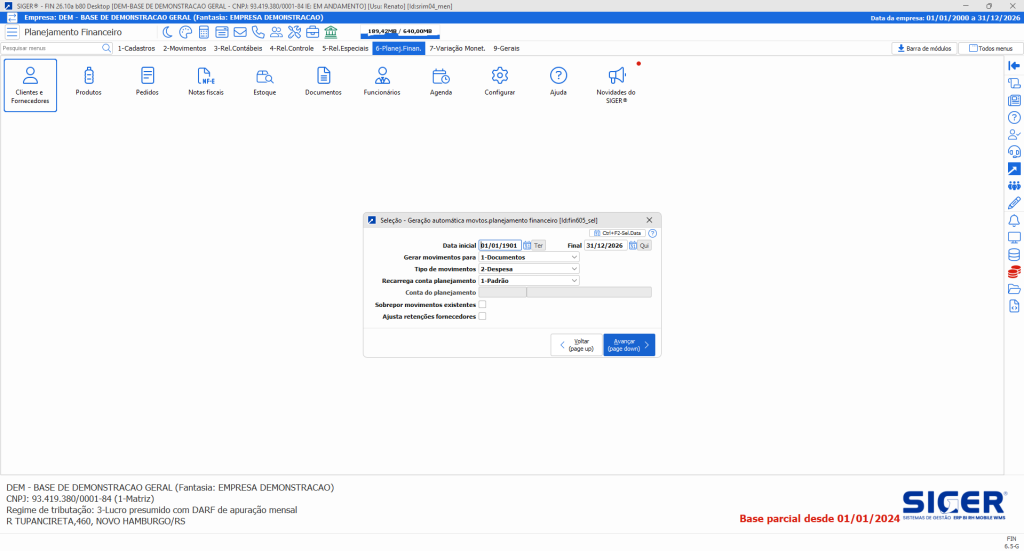Click the Avançar (page down) button
The height and width of the screenshot is (551, 1024).
(x=629, y=345)
